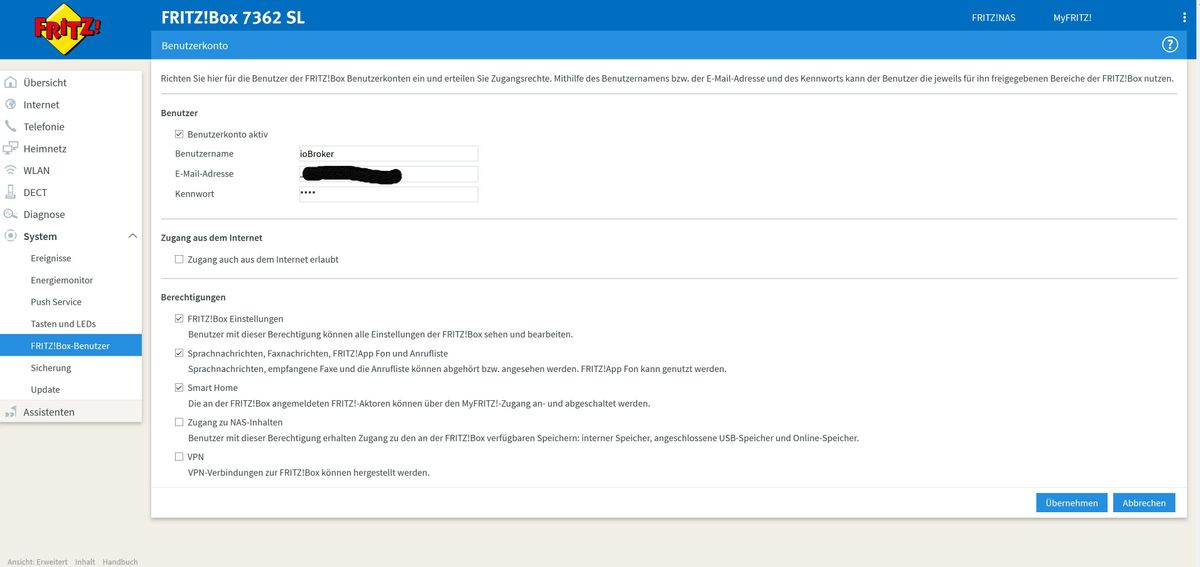Viewport: 1200px width, 567px height.
Task: Toggle the Smart Home permission checkbox
Action: (x=179, y=388)
